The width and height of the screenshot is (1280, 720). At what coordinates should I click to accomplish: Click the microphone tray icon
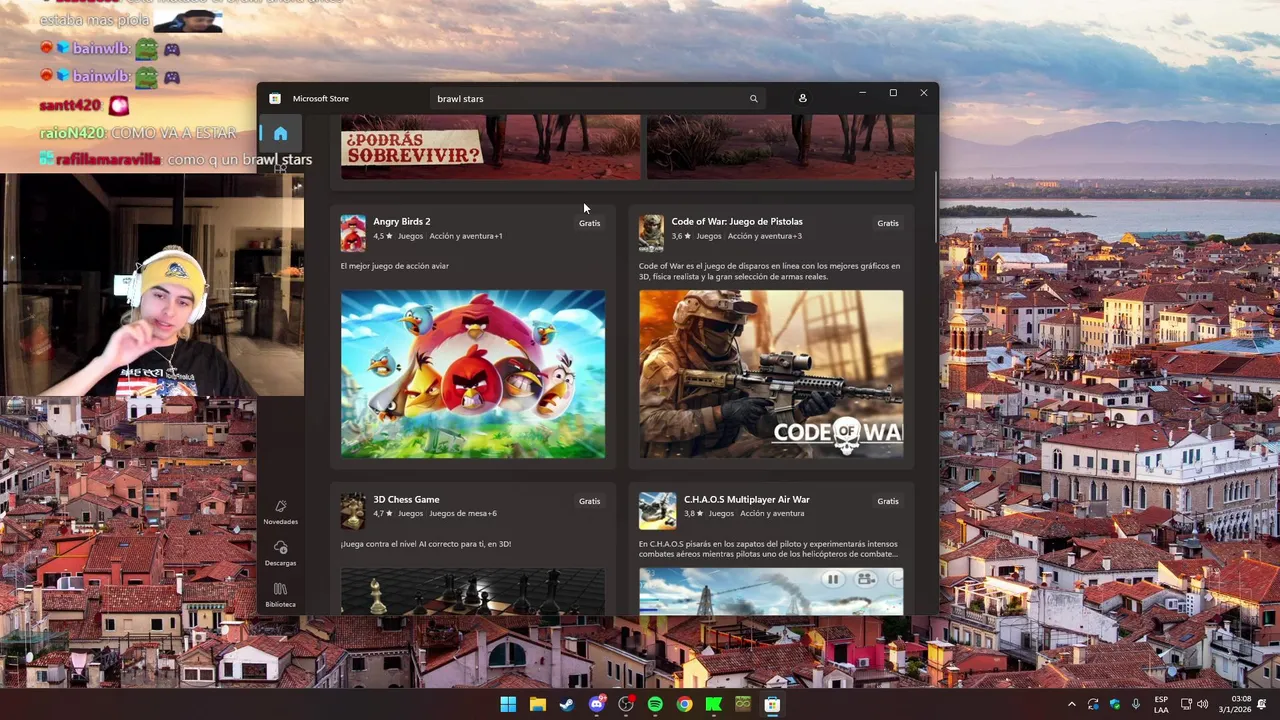(x=1136, y=704)
